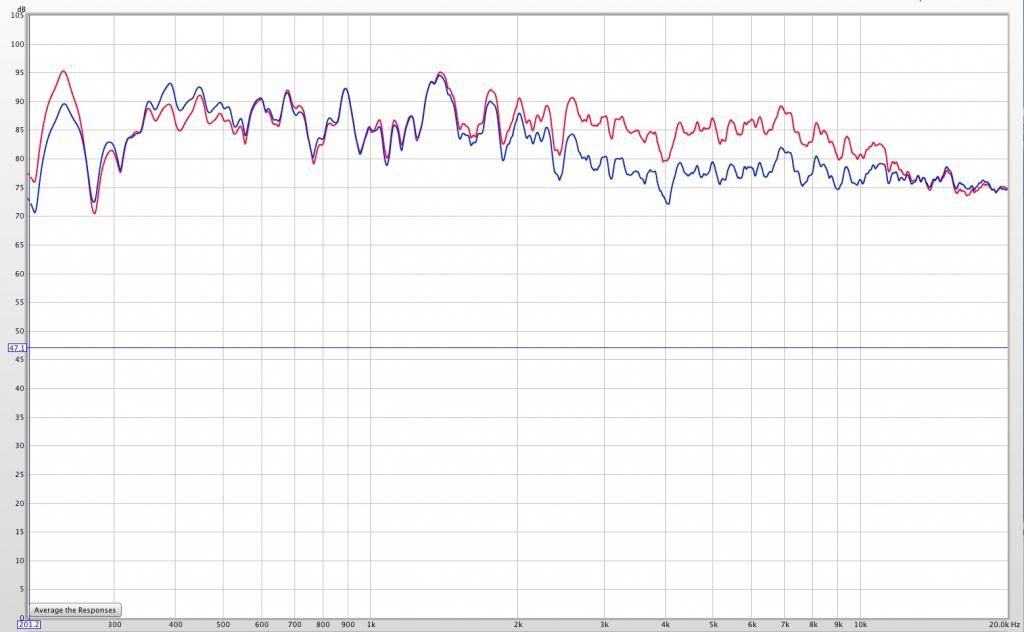
Task: Click the 2k label on the frequency axis
Action: 518,625
